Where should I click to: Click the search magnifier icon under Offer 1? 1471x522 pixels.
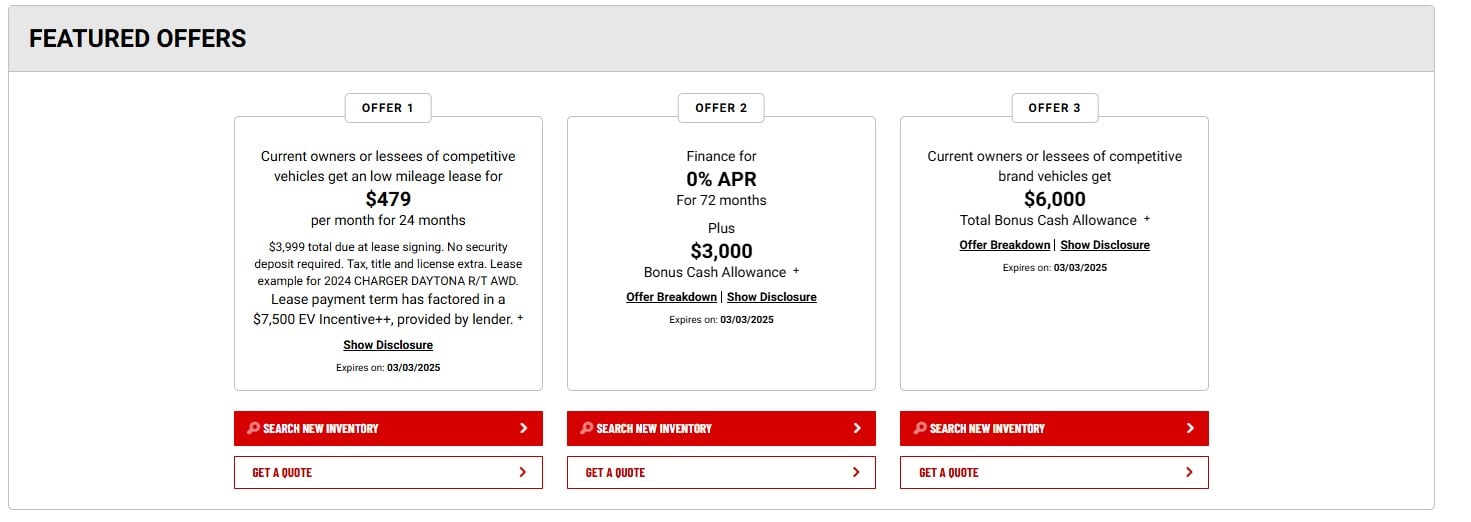[253, 428]
